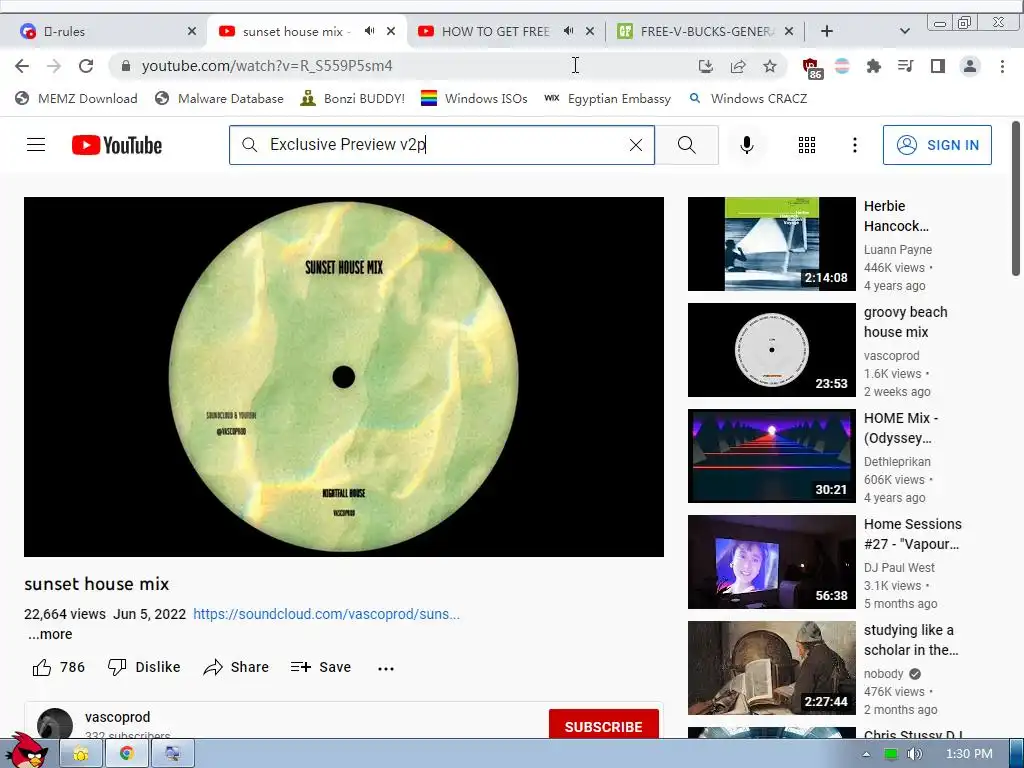Expand description with ...more
Viewport: 1024px width, 768px height.
pyautogui.click(x=50, y=634)
